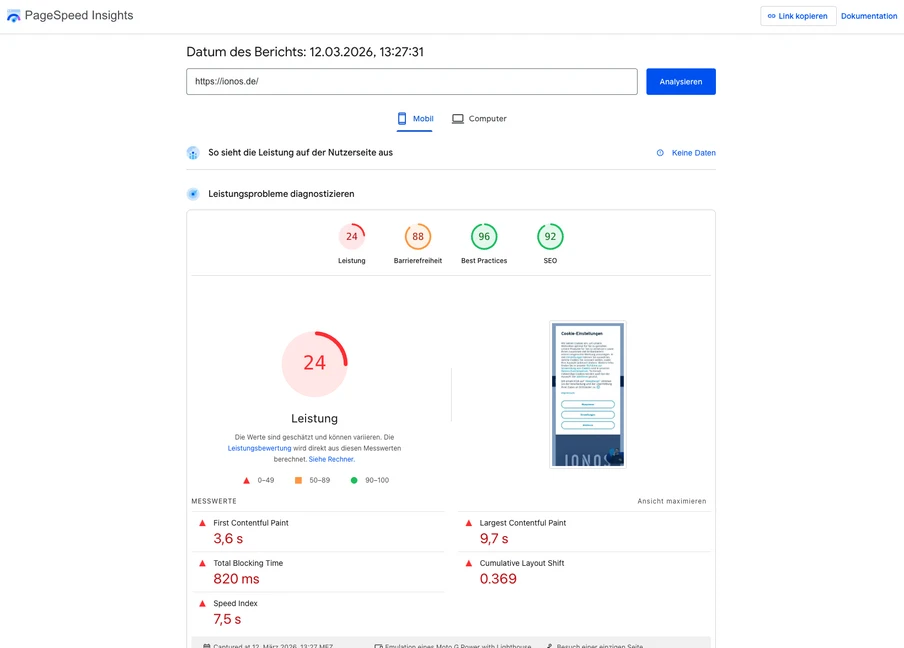Switch to the Computer tab
The width and height of the screenshot is (904, 648).
pyautogui.click(x=479, y=118)
